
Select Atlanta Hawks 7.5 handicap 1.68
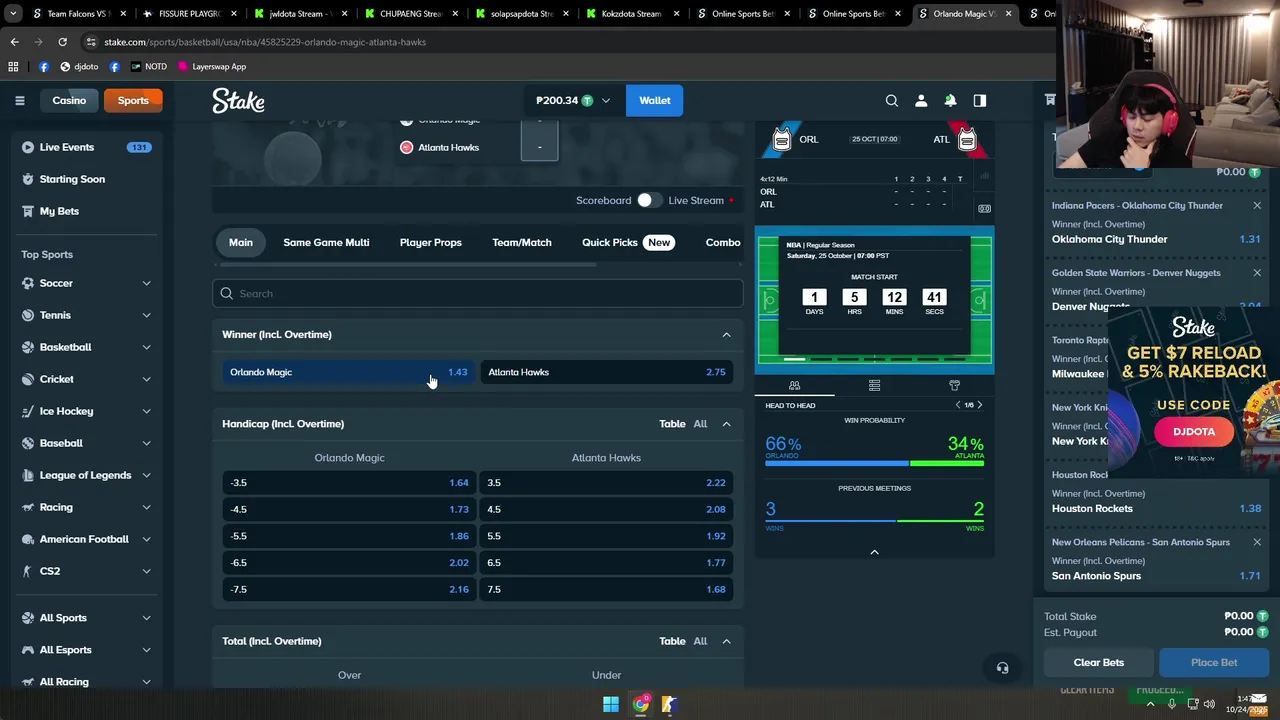pyautogui.click(x=607, y=590)
